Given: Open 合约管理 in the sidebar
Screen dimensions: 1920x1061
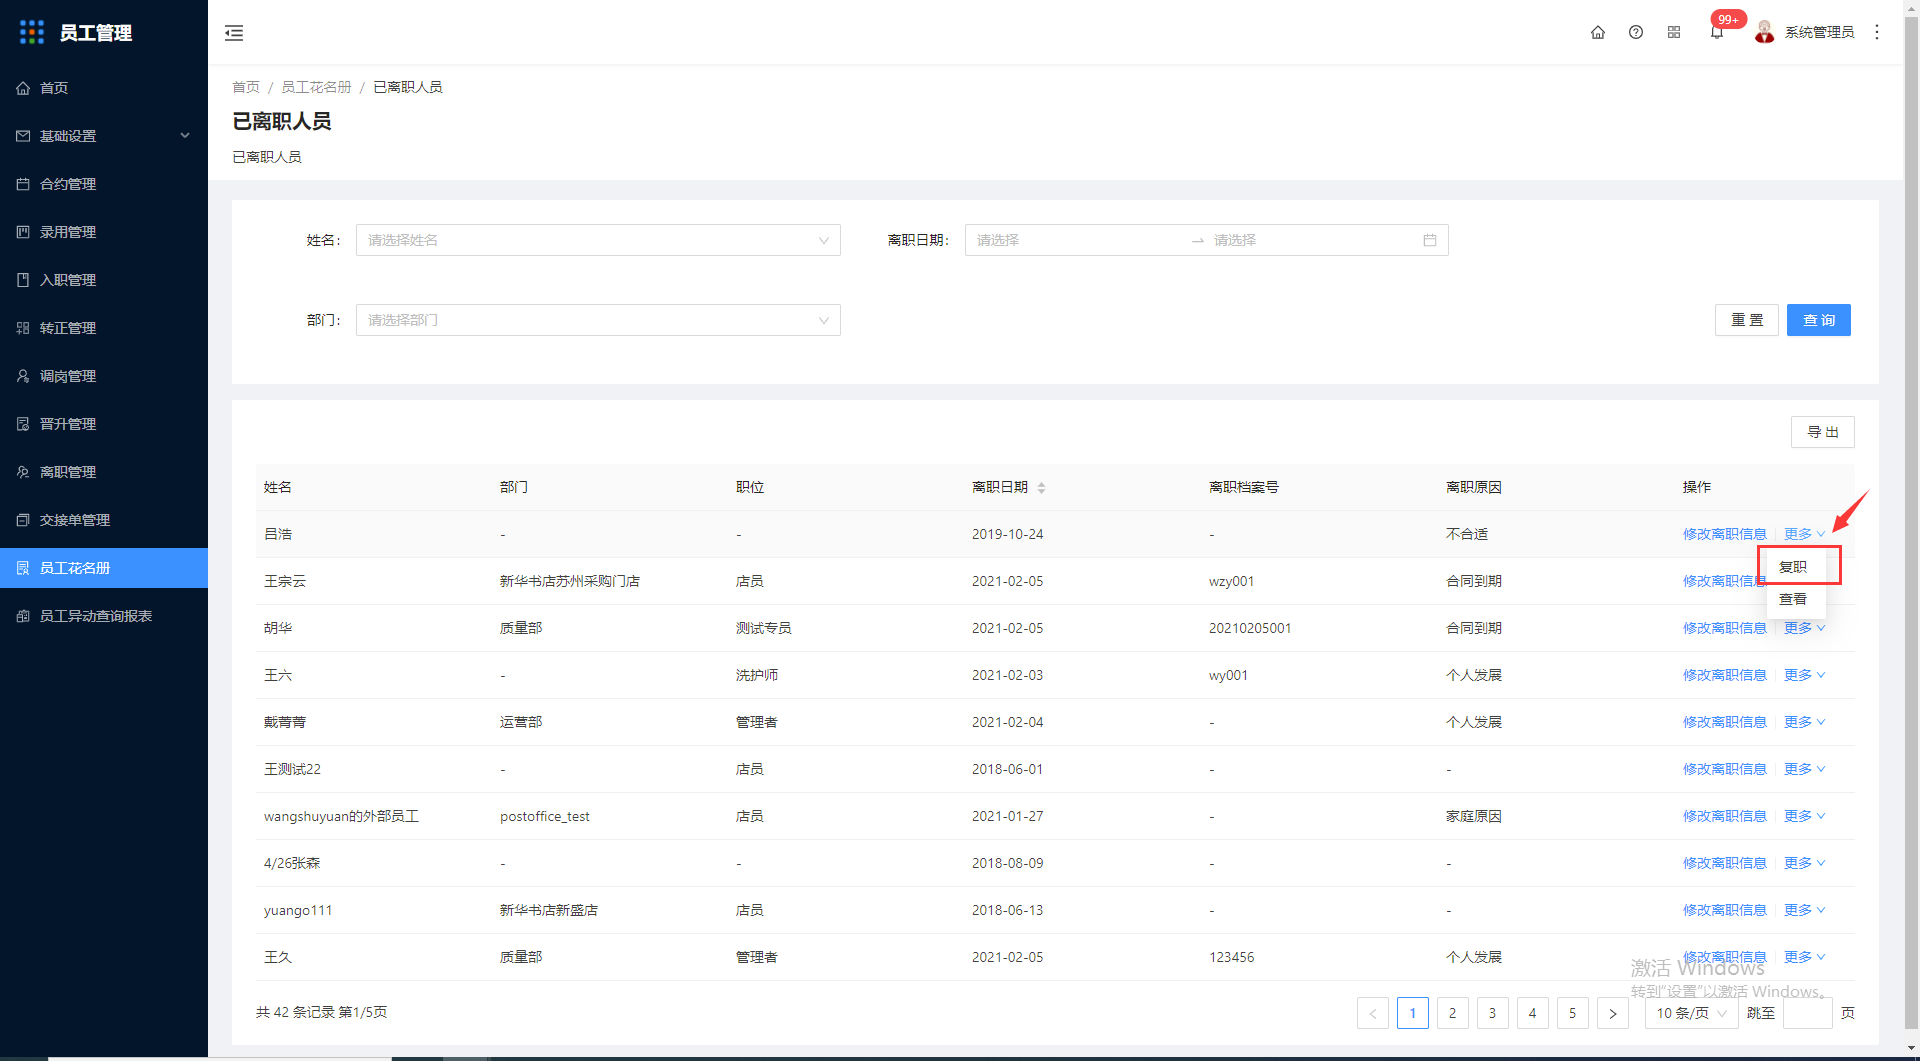Looking at the screenshot, I should 104,184.
